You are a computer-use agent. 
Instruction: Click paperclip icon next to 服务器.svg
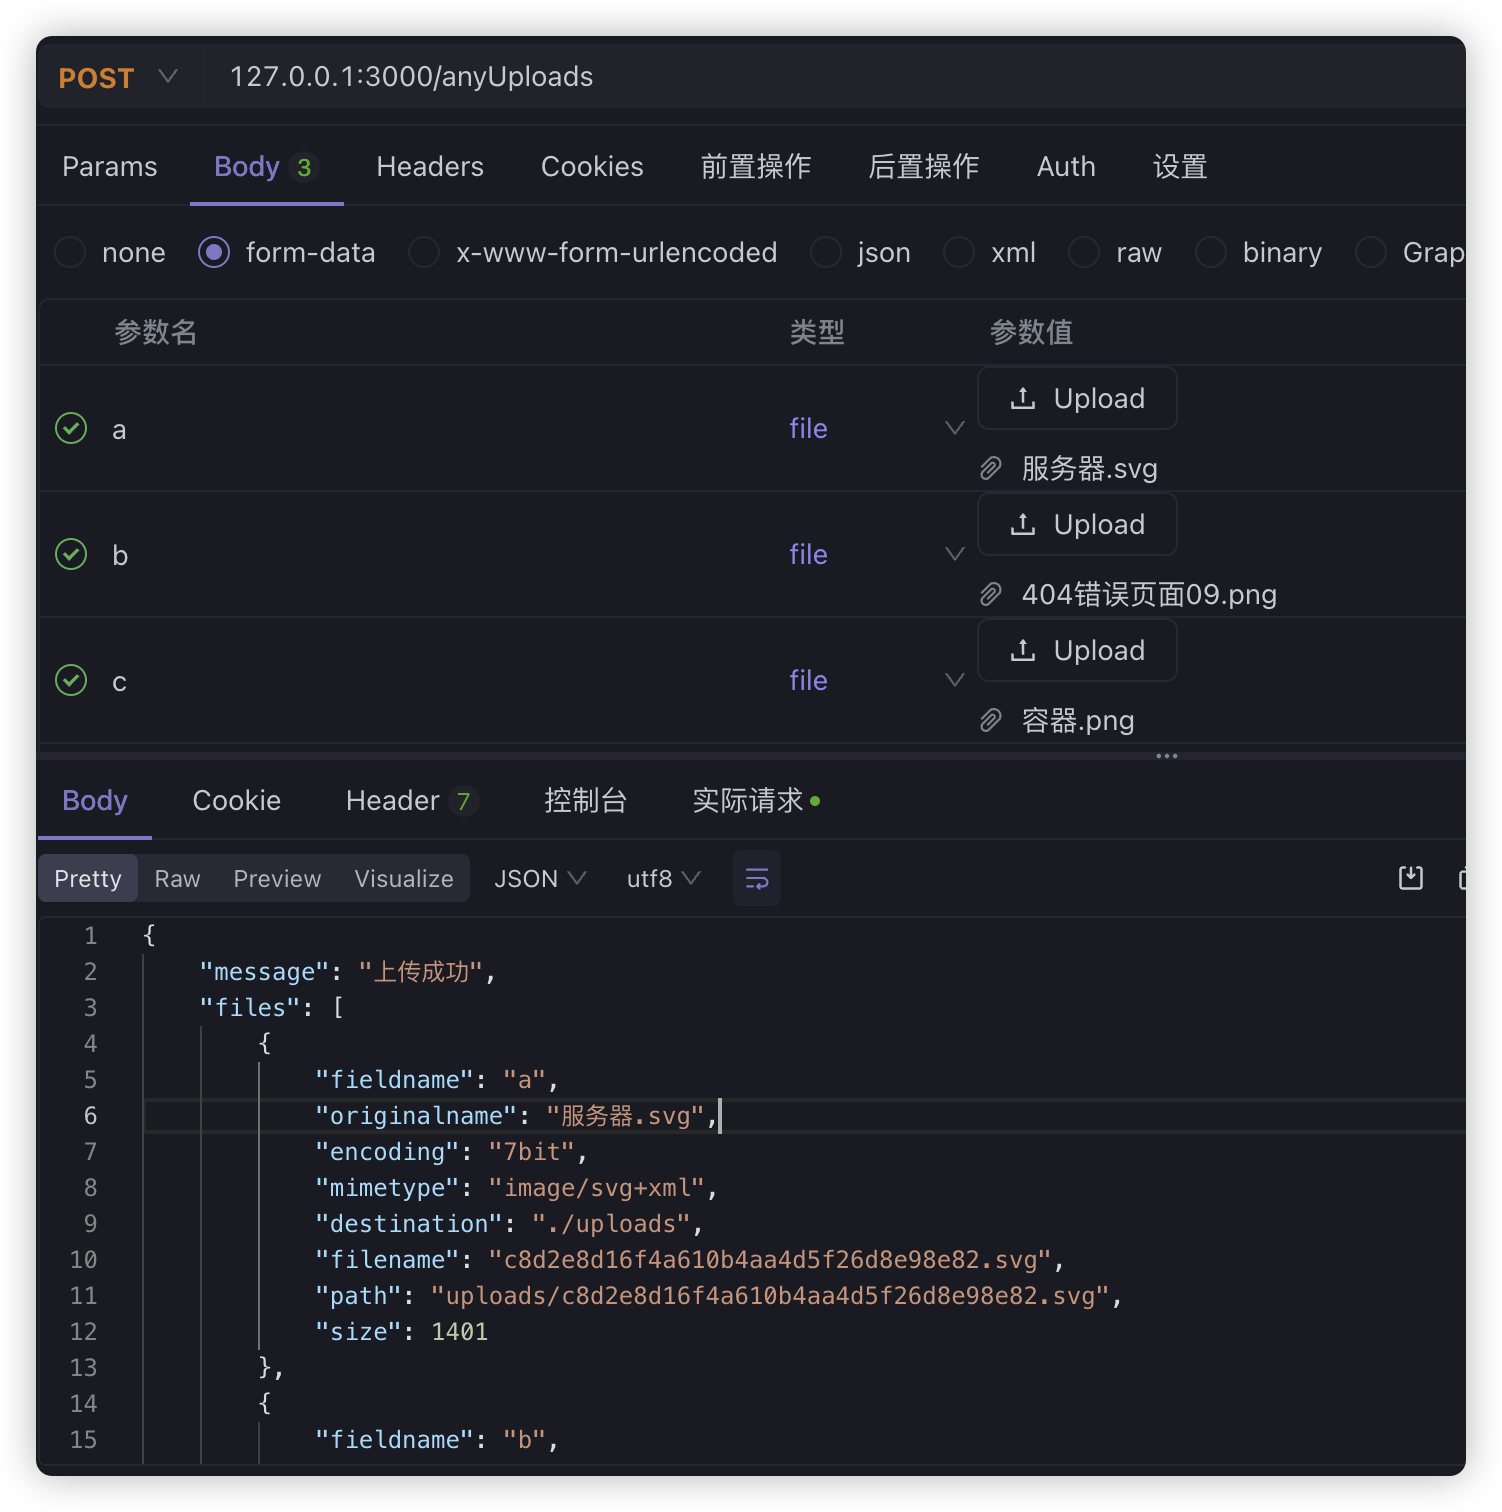coord(990,468)
